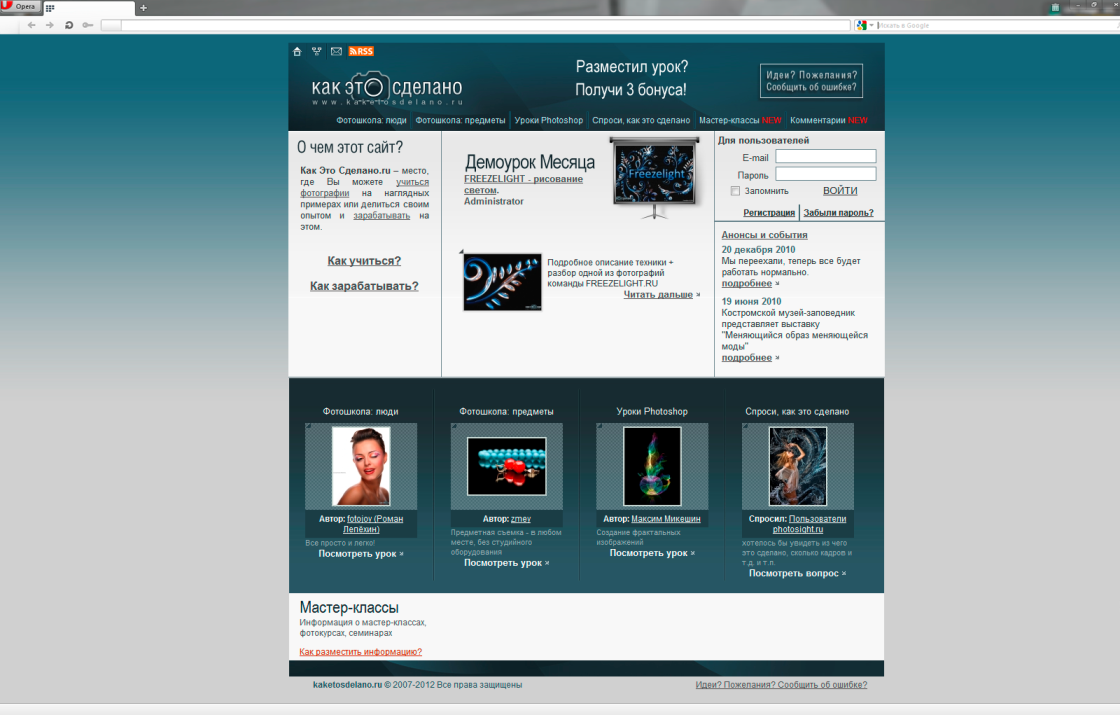This screenshot has width=1120, height=715.
Task: Open the orange RSS feed button
Action: coord(361,51)
